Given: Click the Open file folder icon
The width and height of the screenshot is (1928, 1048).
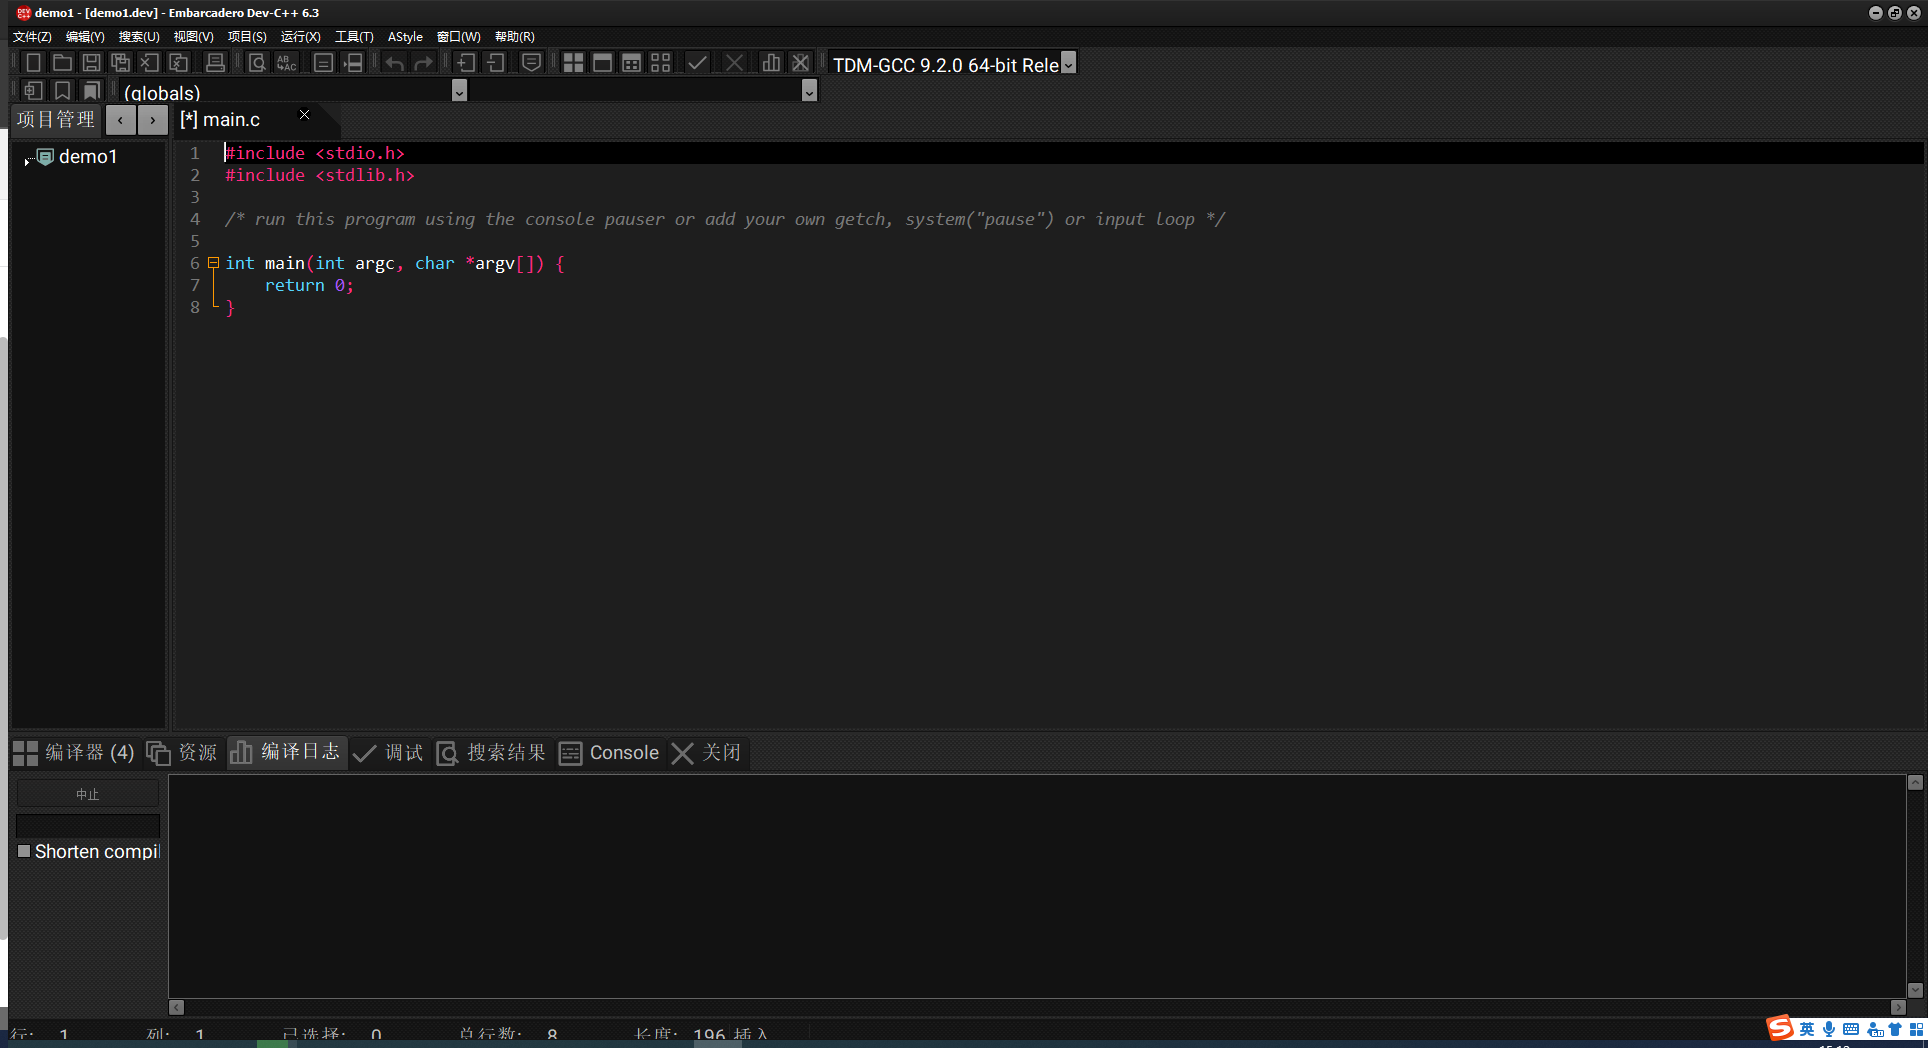Looking at the screenshot, I should [62, 63].
